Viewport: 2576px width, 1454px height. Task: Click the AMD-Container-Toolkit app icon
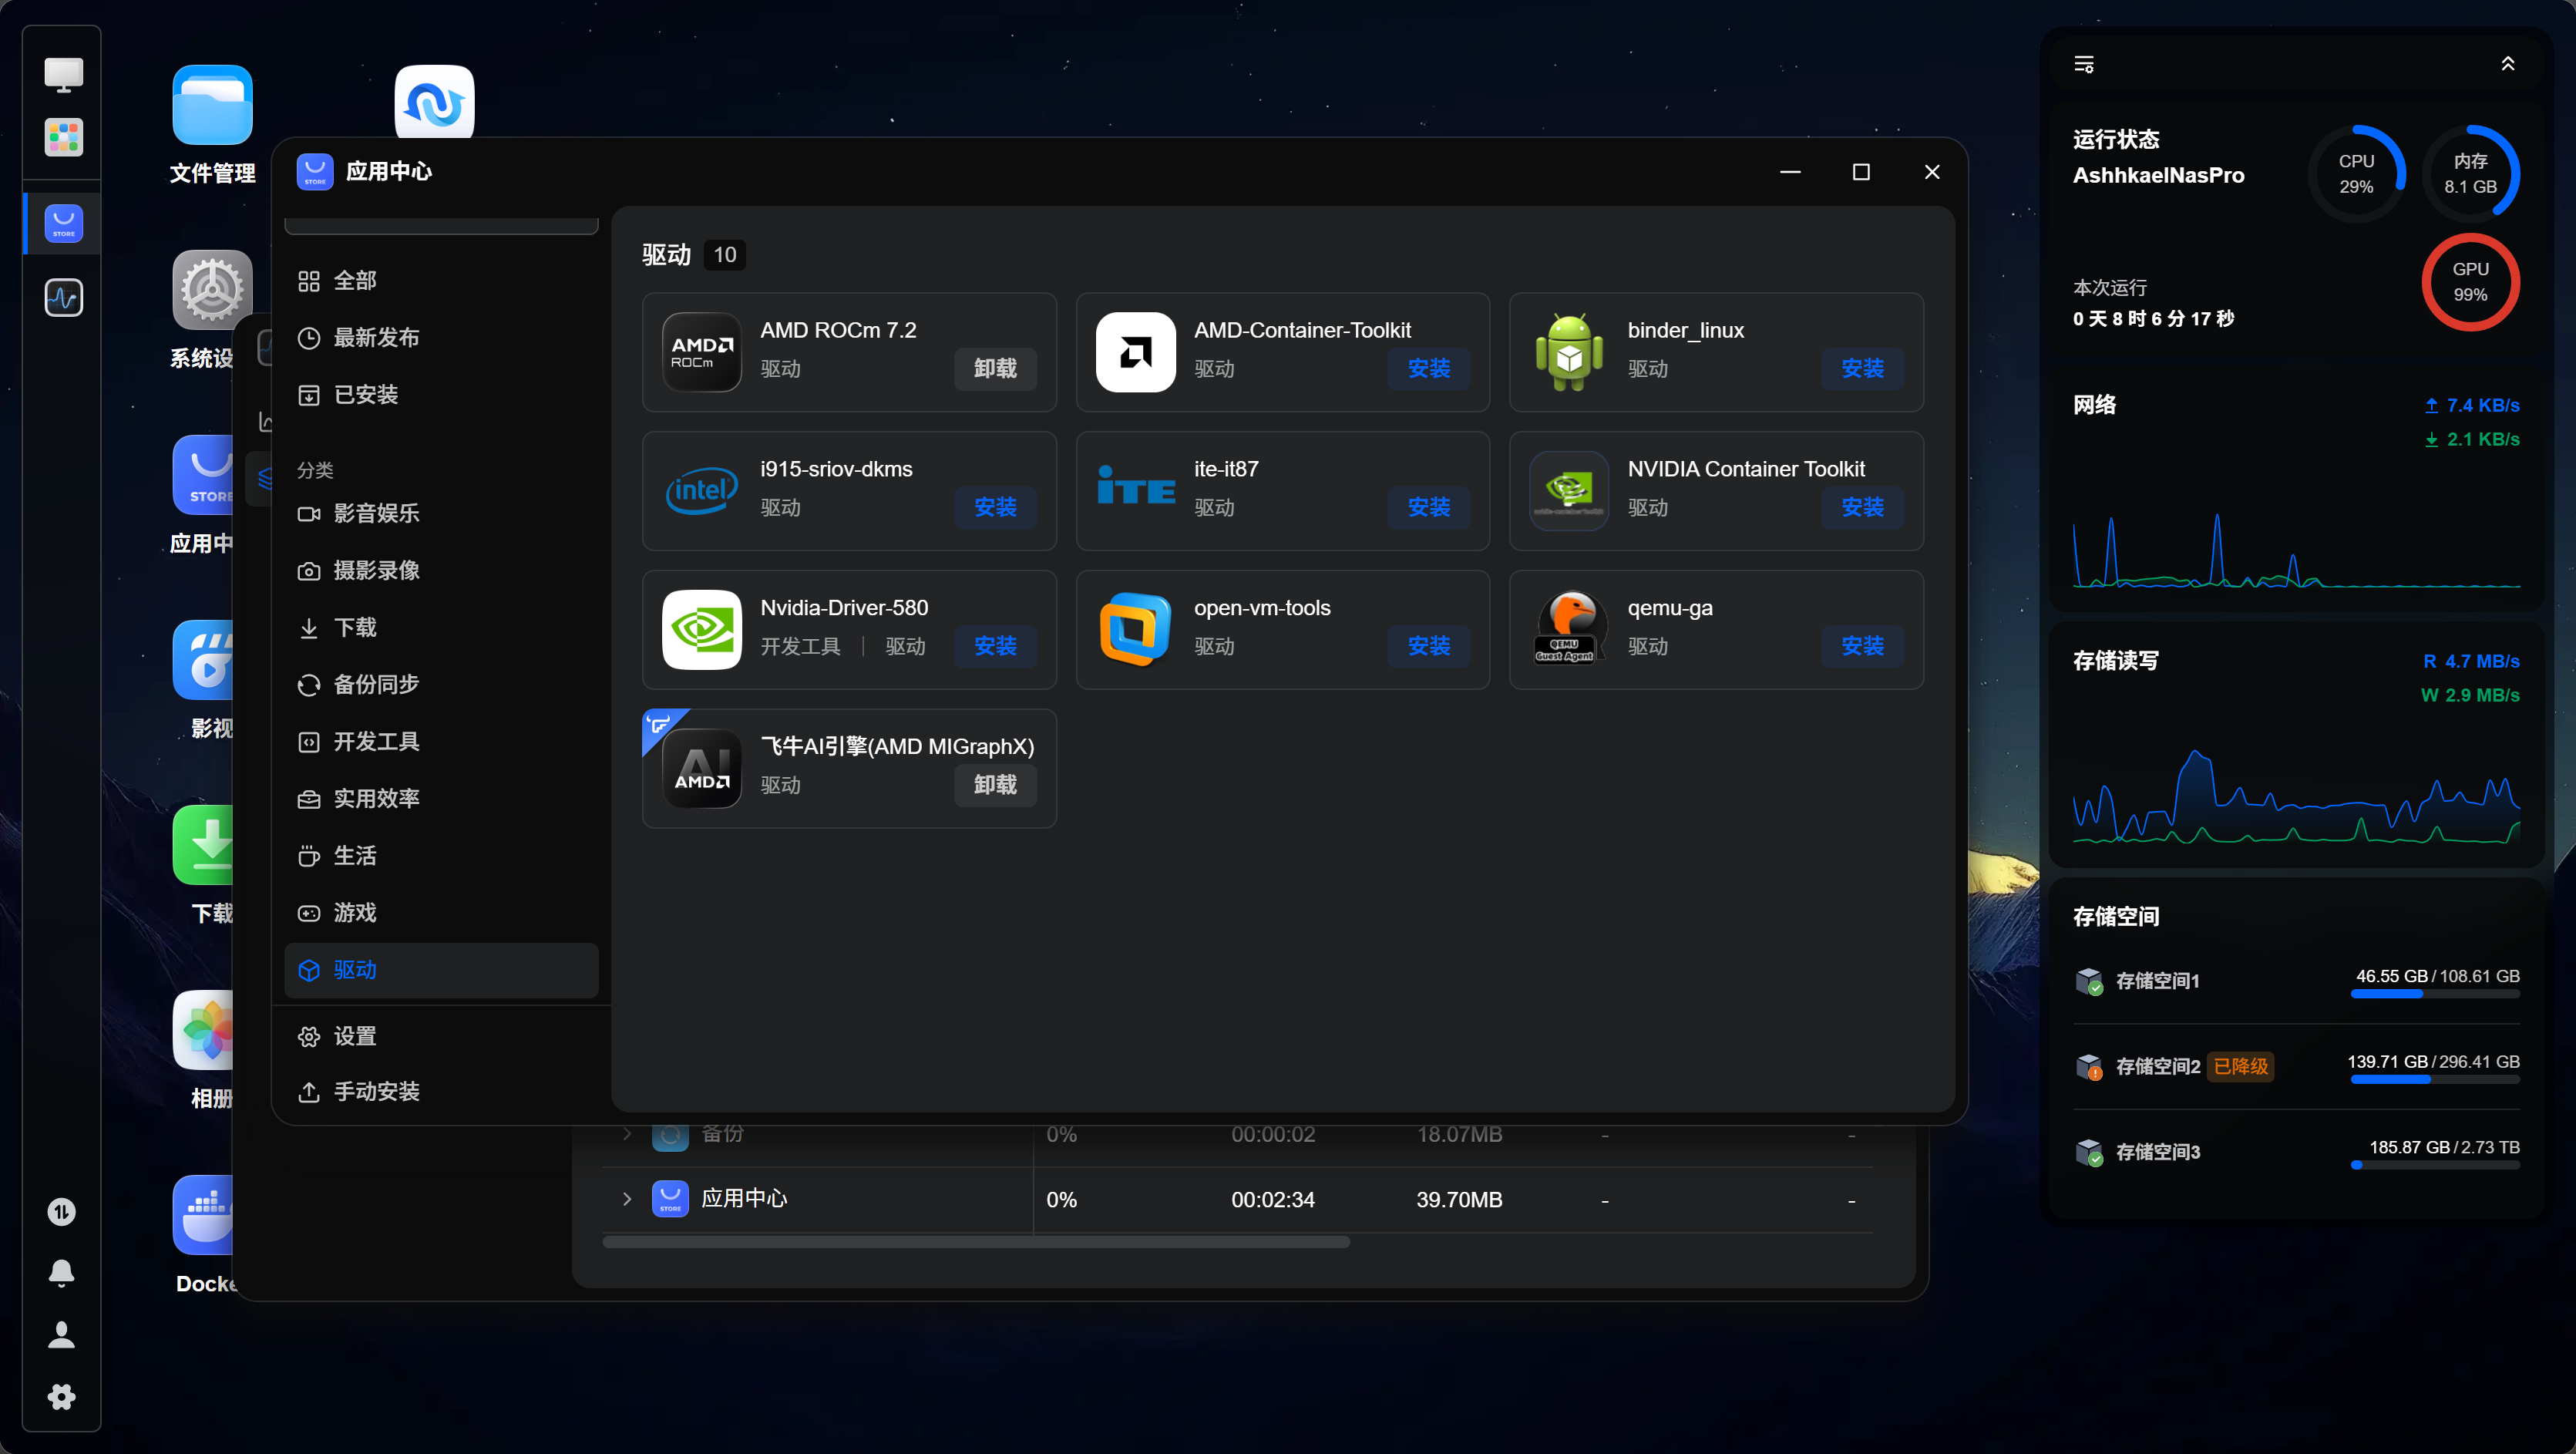pyautogui.click(x=1136, y=352)
